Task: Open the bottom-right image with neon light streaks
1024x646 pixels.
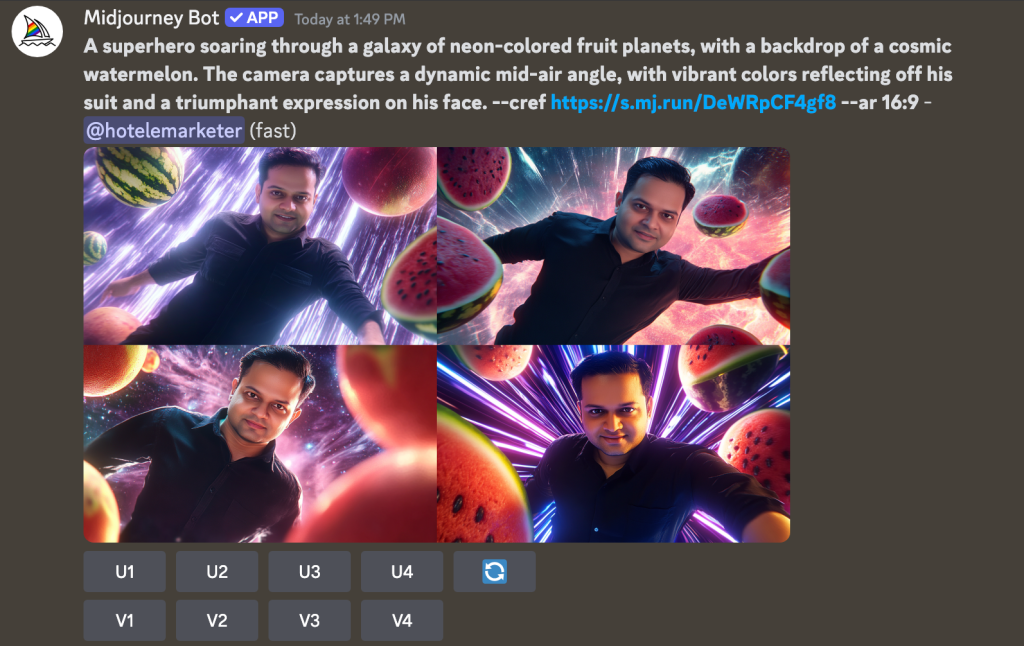Action: [614, 444]
